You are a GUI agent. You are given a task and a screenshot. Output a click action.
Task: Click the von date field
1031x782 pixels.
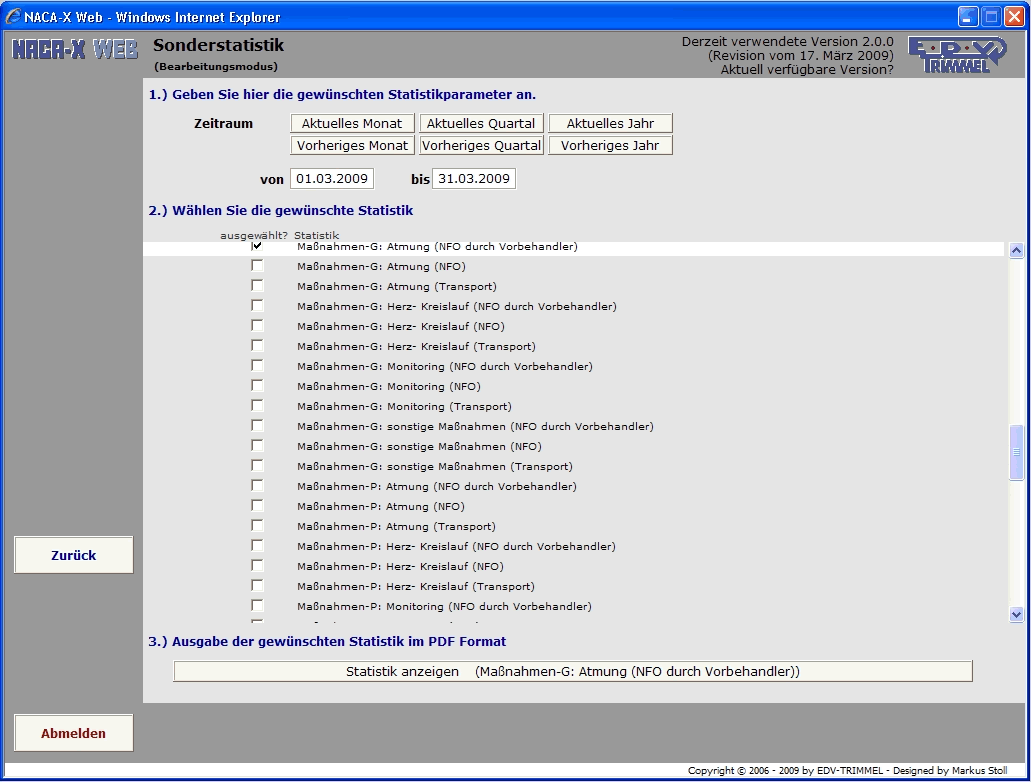(332, 178)
